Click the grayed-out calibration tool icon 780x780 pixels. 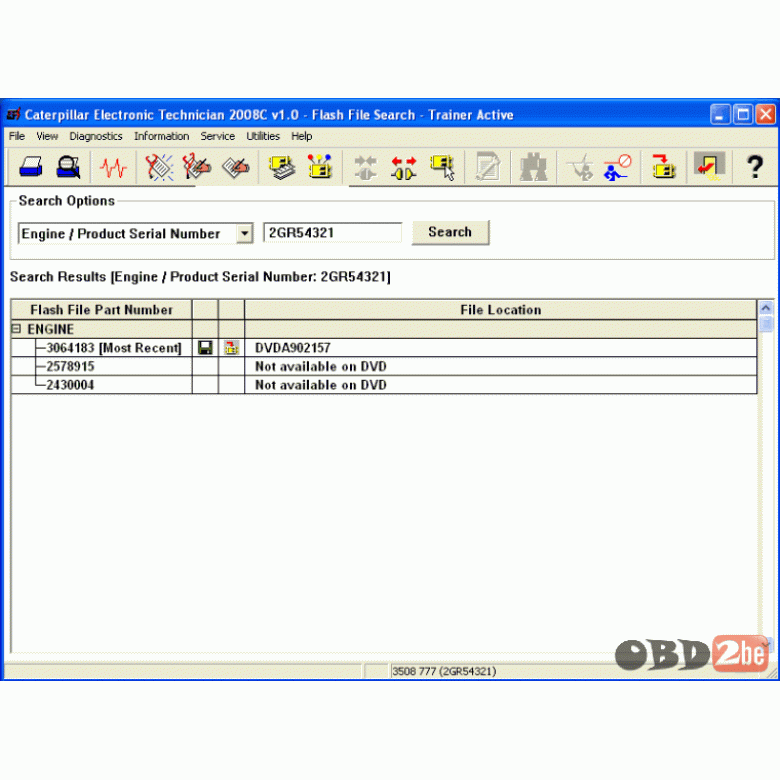[x=580, y=167]
